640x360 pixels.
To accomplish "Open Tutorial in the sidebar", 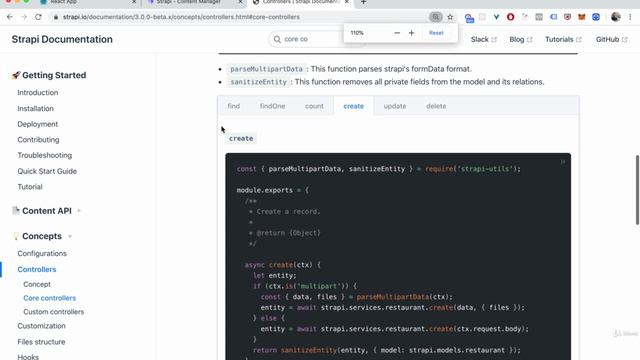I will click(x=30, y=187).
